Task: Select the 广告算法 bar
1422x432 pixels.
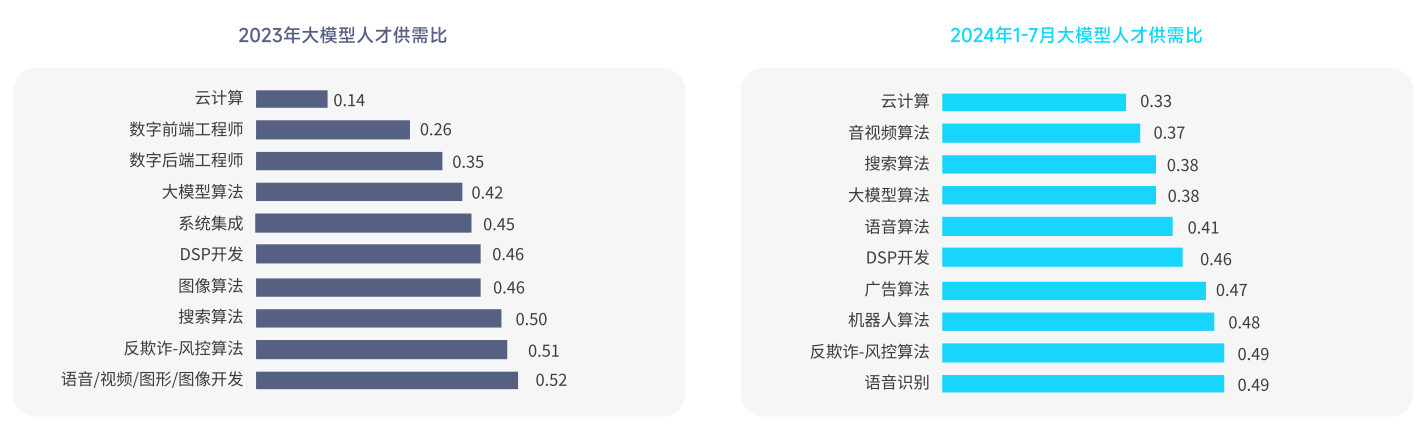Action: pyautogui.click(x=1074, y=290)
